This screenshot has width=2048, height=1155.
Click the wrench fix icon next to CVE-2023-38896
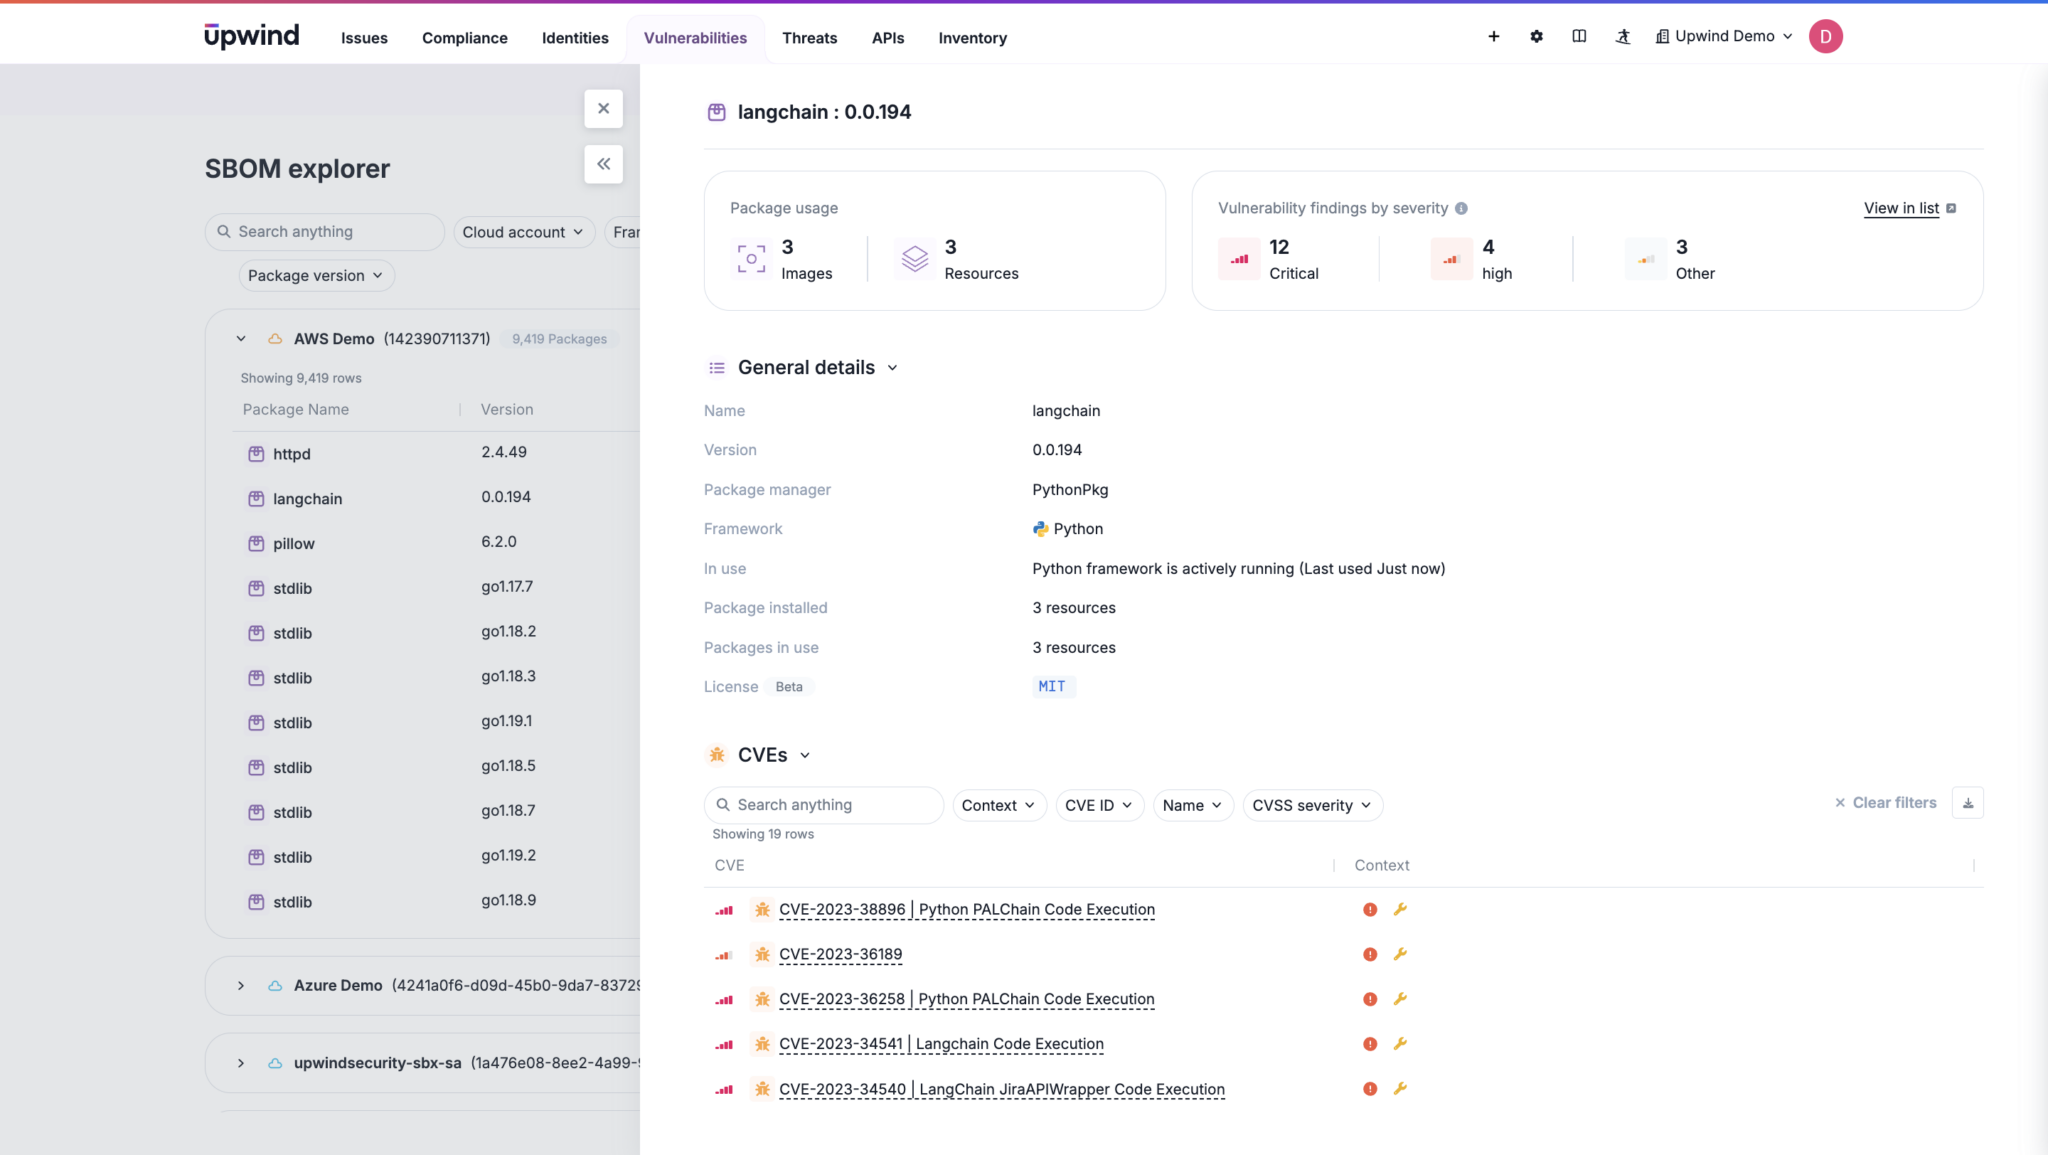point(1400,909)
